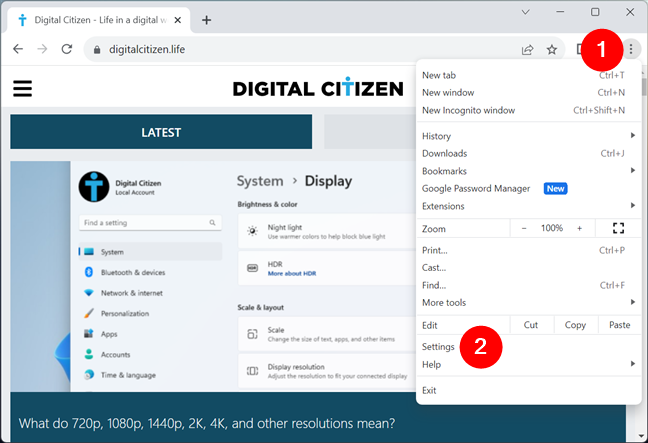
Task: Open the Chrome three-dot menu button
Action: [631, 49]
